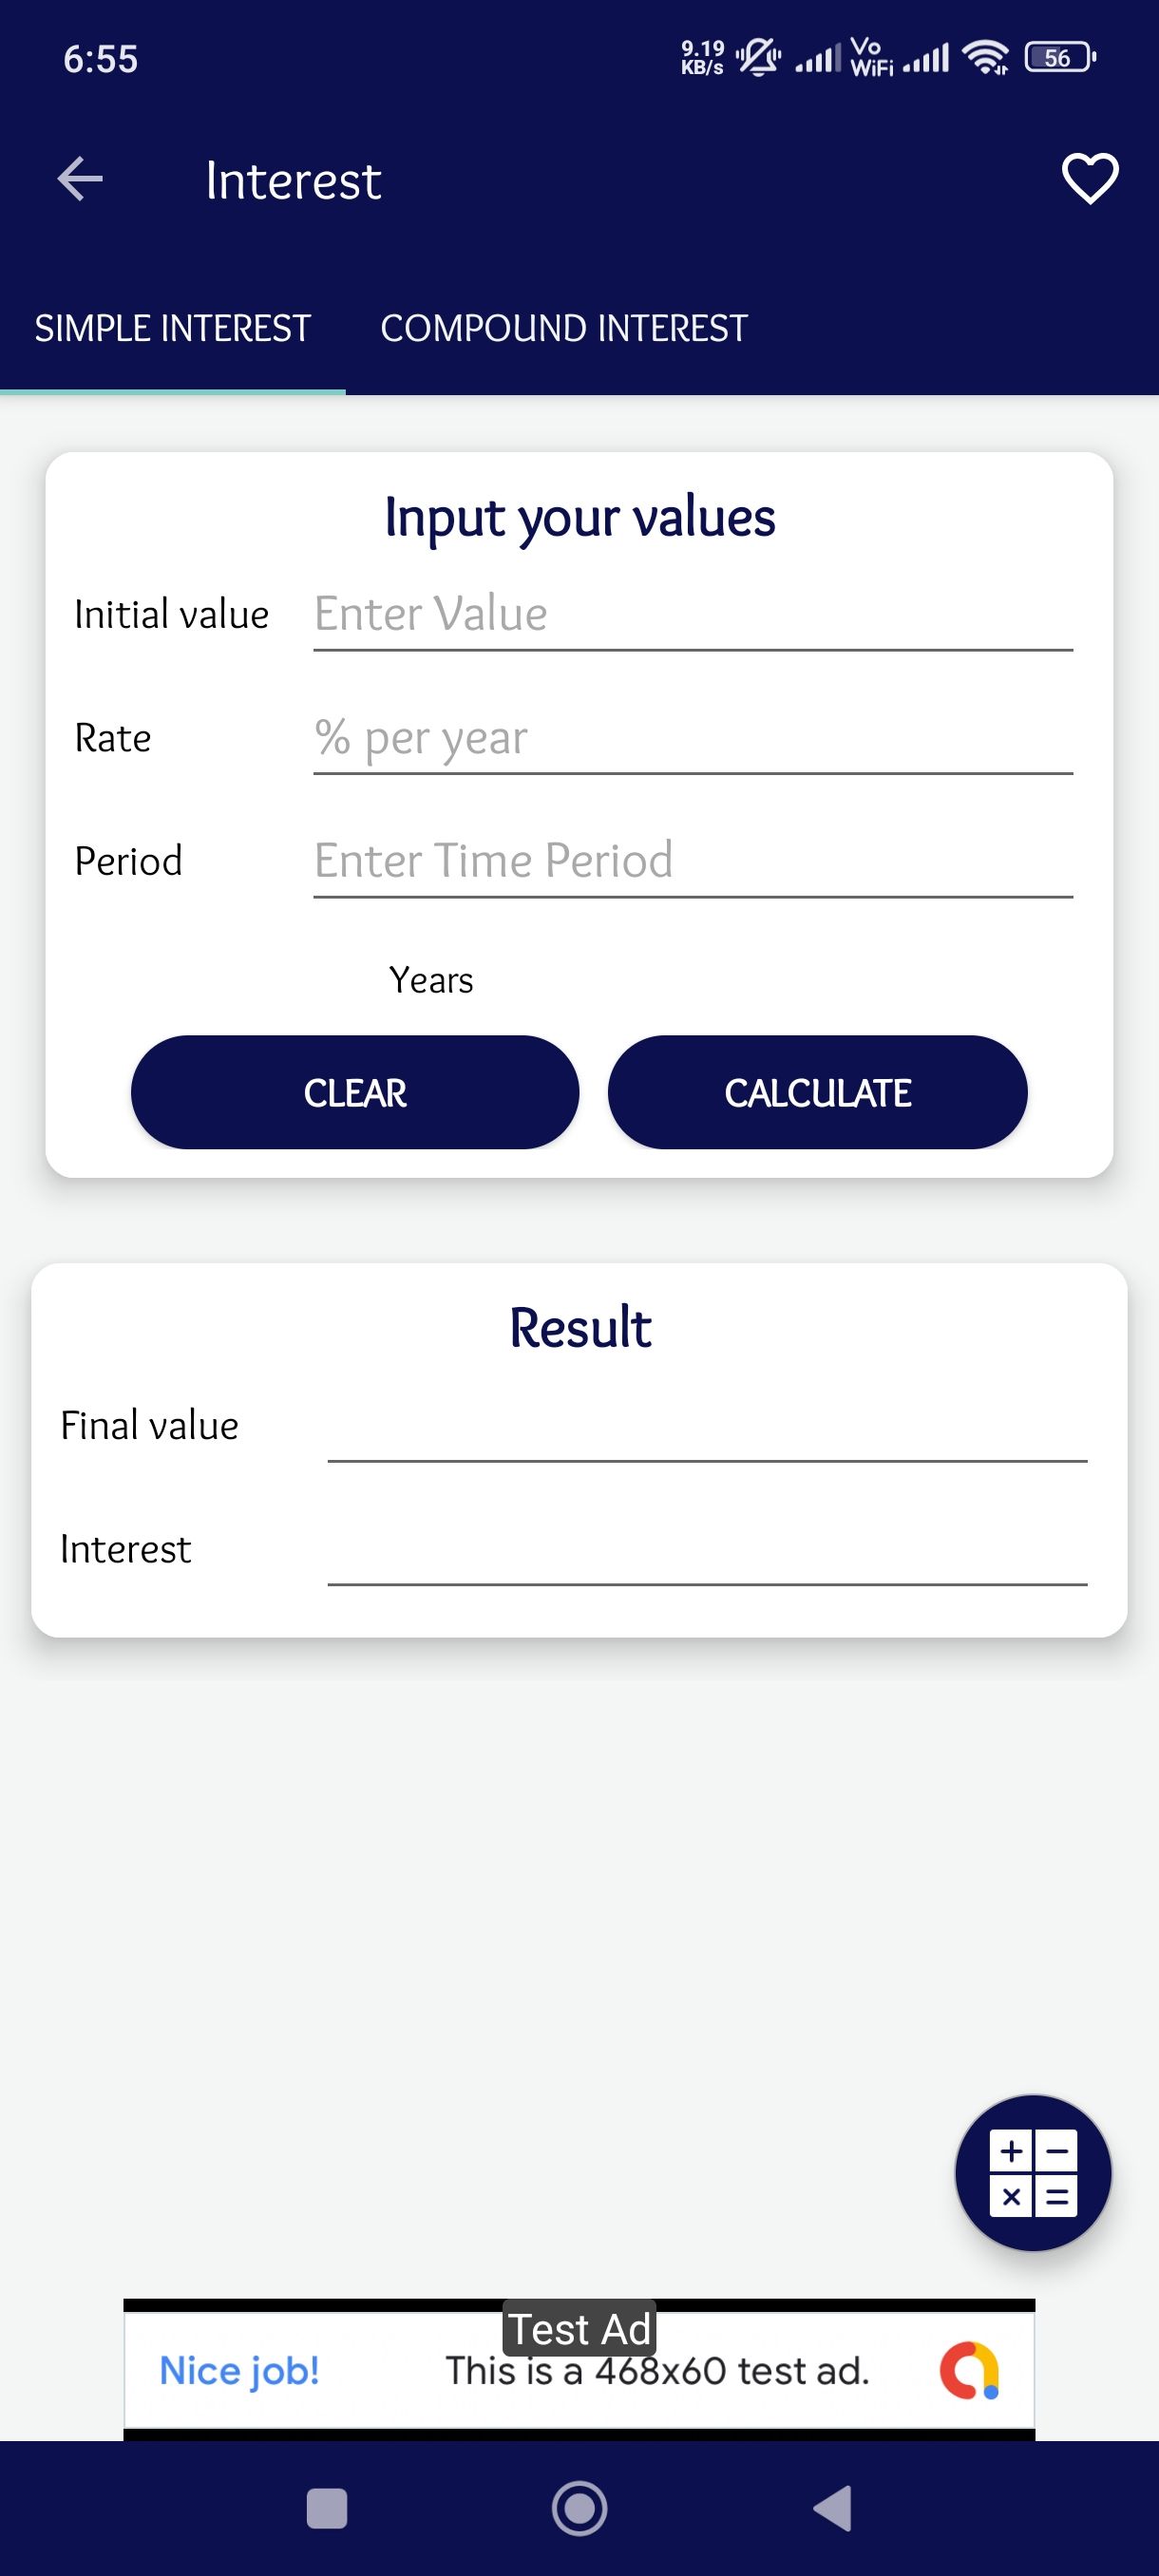The image size is (1159, 2576).
Task: Switch to the Compound Interest tab
Action: pos(564,329)
